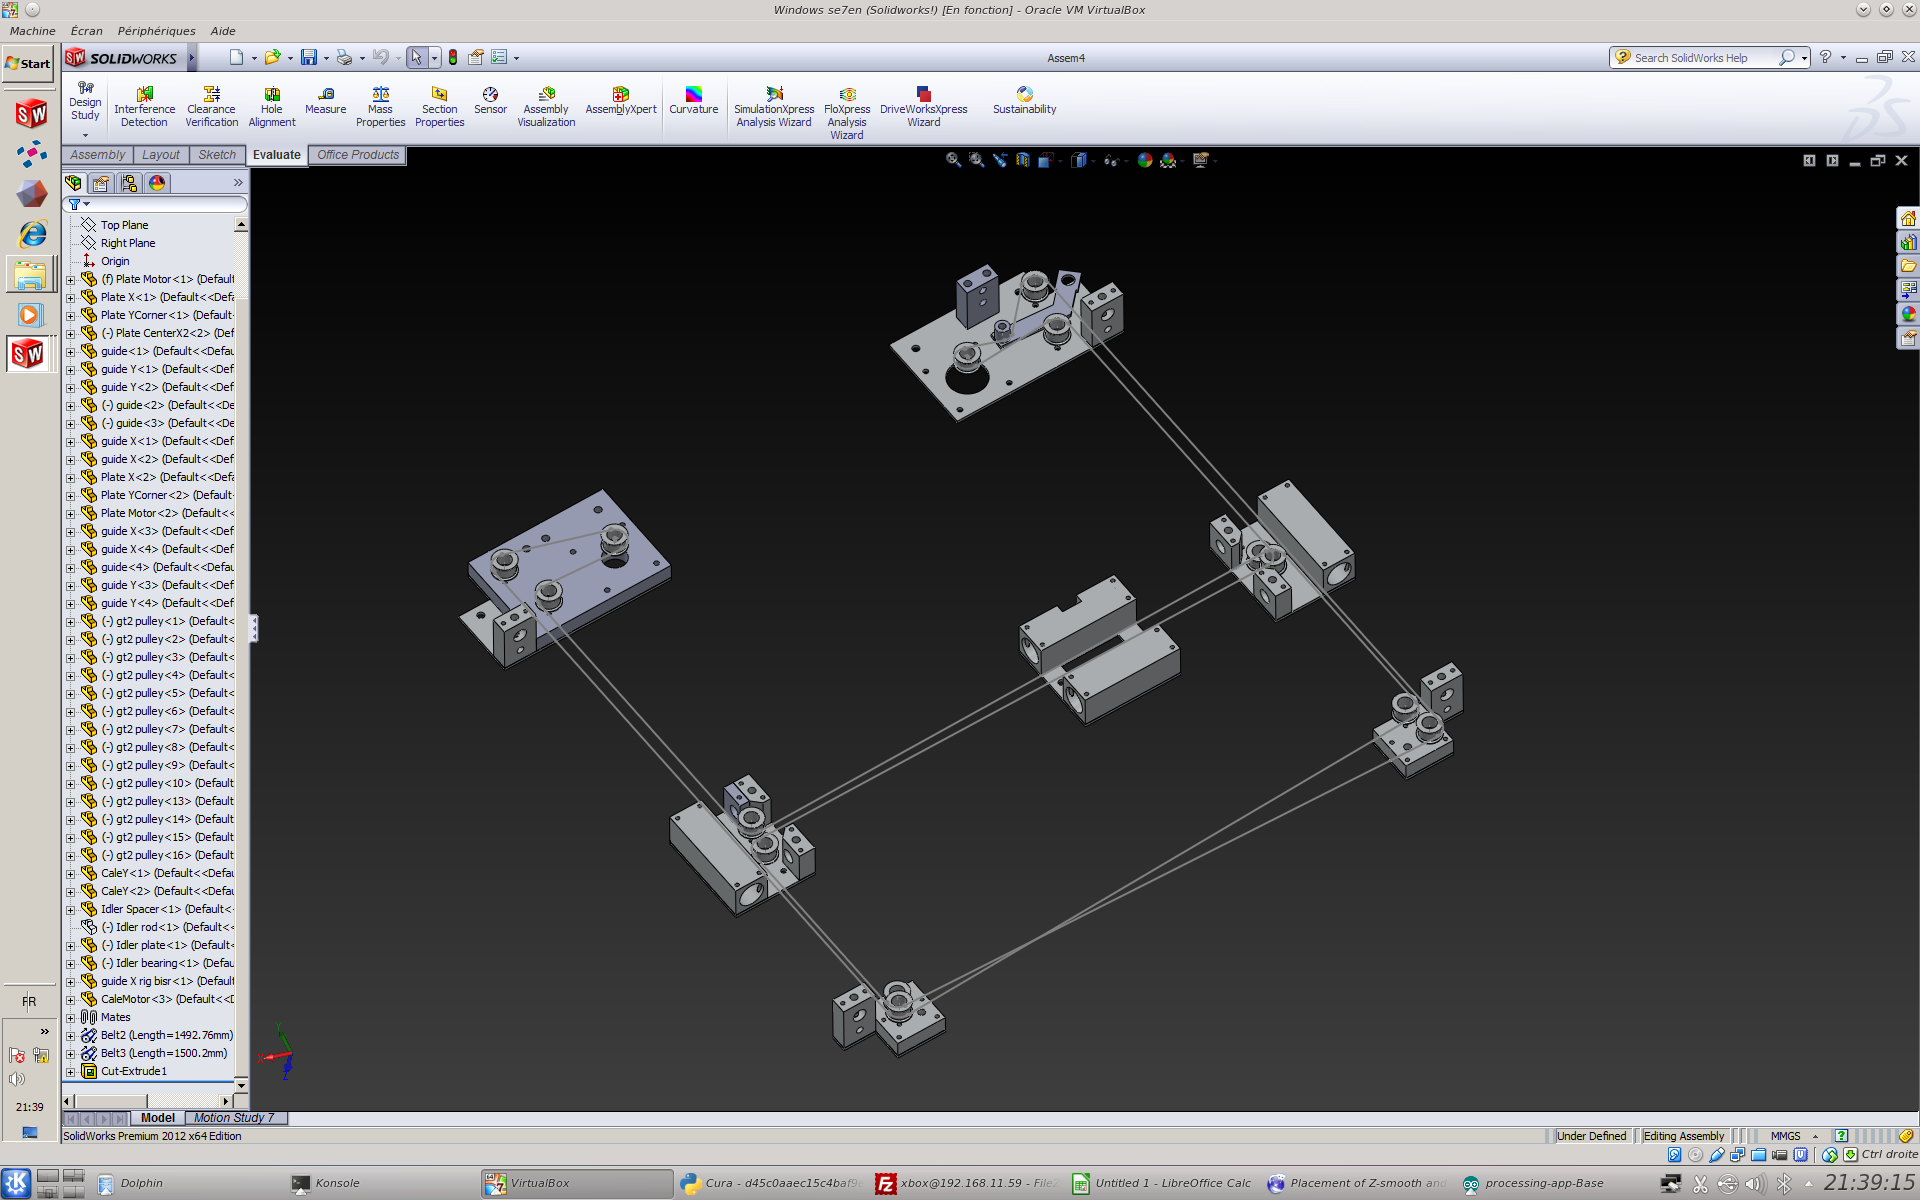Image resolution: width=1920 pixels, height=1200 pixels.
Task: Switch to the ConfigurationManager tab icon
Action: pyautogui.click(x=129, y=183)
